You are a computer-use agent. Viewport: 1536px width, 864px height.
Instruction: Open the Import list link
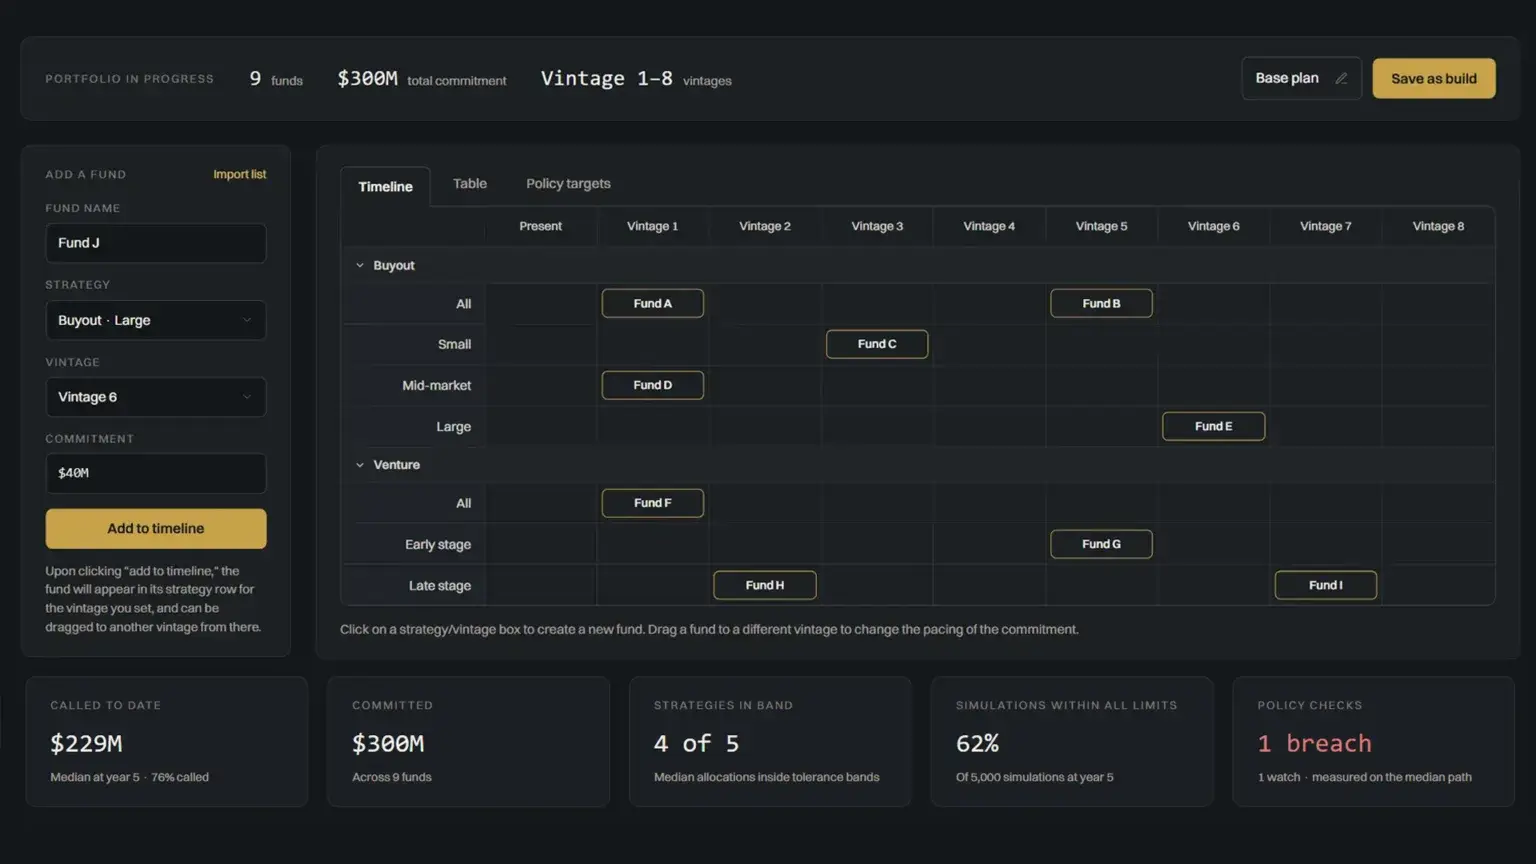pyautogui.click(x=240, y=174)
